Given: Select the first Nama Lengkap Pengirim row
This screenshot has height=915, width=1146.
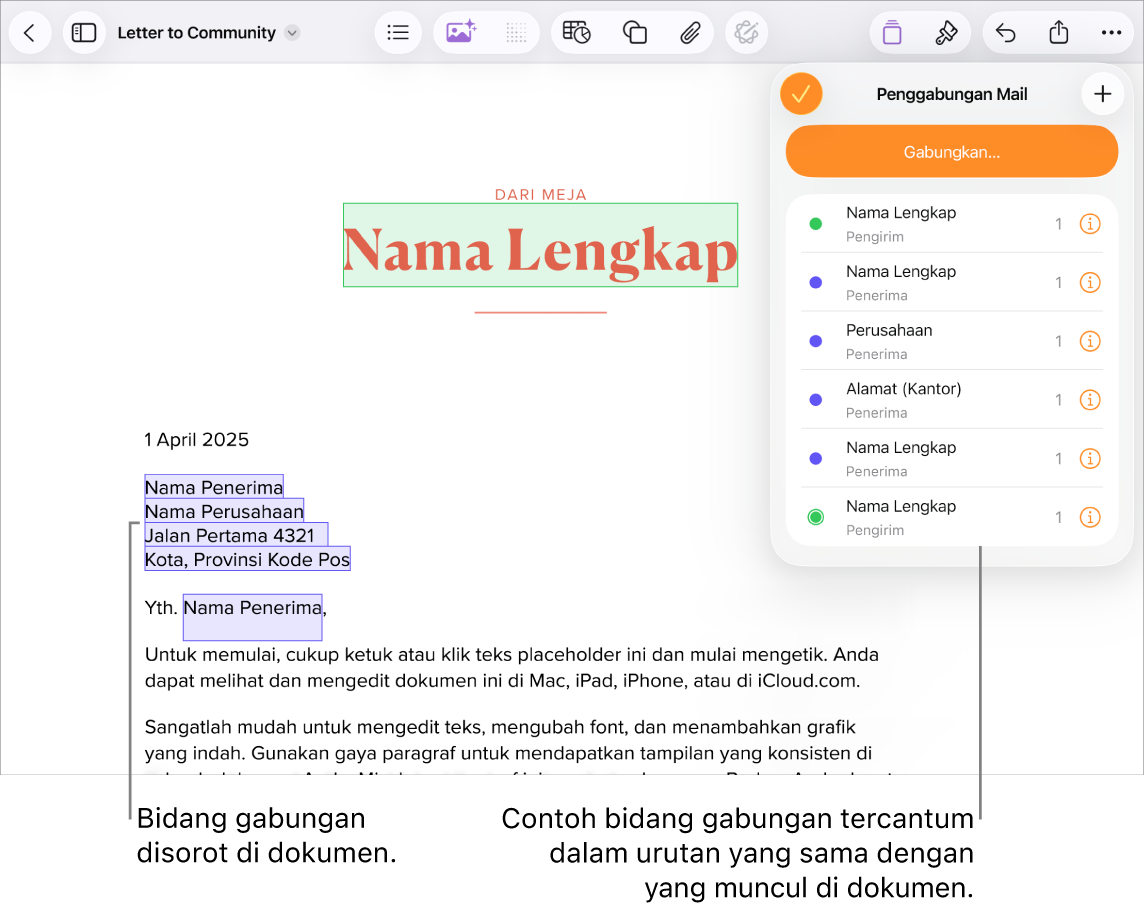Looking at the screenshot, I should pyautogui.click(x=952, y=224).
